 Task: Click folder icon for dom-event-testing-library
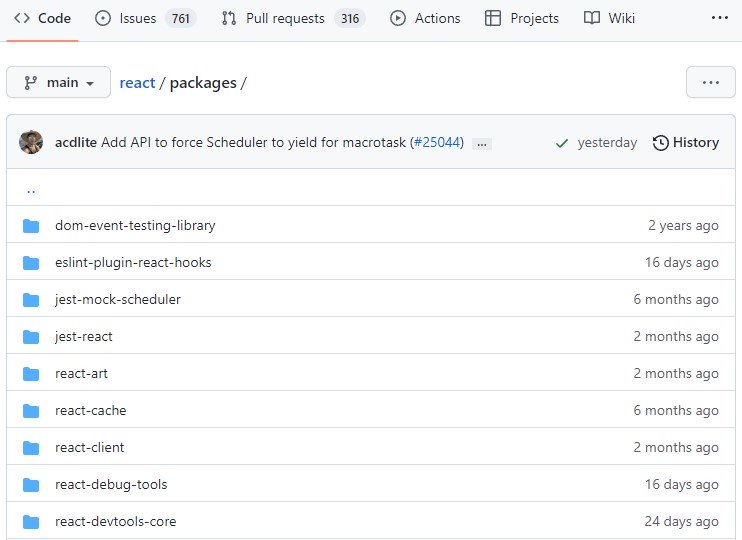click(31, 226)
